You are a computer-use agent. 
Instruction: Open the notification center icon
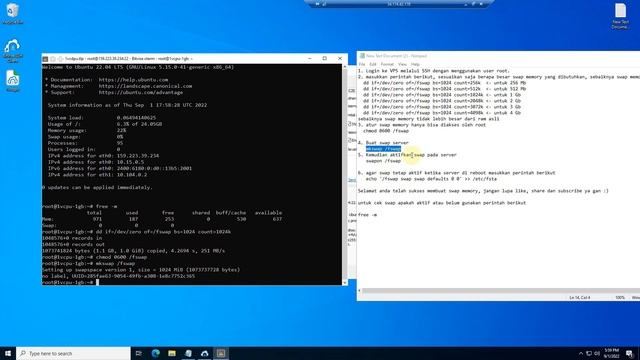(x=629, y=353)
